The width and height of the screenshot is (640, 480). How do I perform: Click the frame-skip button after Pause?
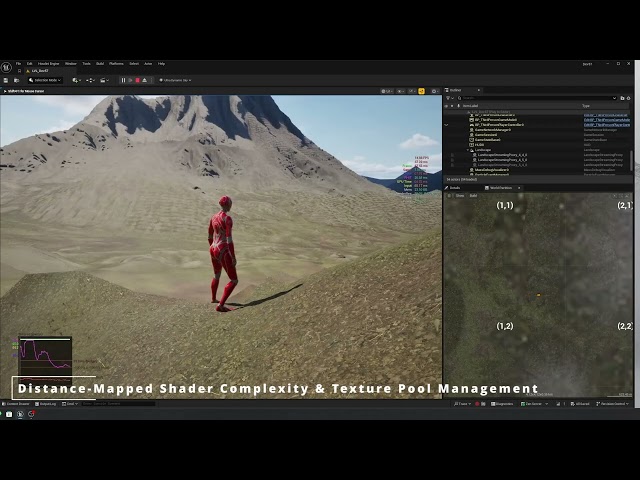130,80
